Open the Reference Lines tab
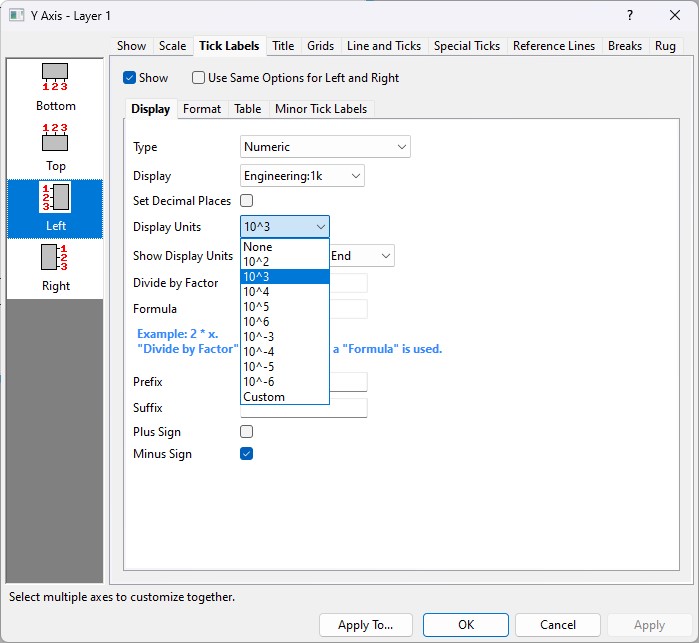 pyautogui.click(x=554, y=46)
